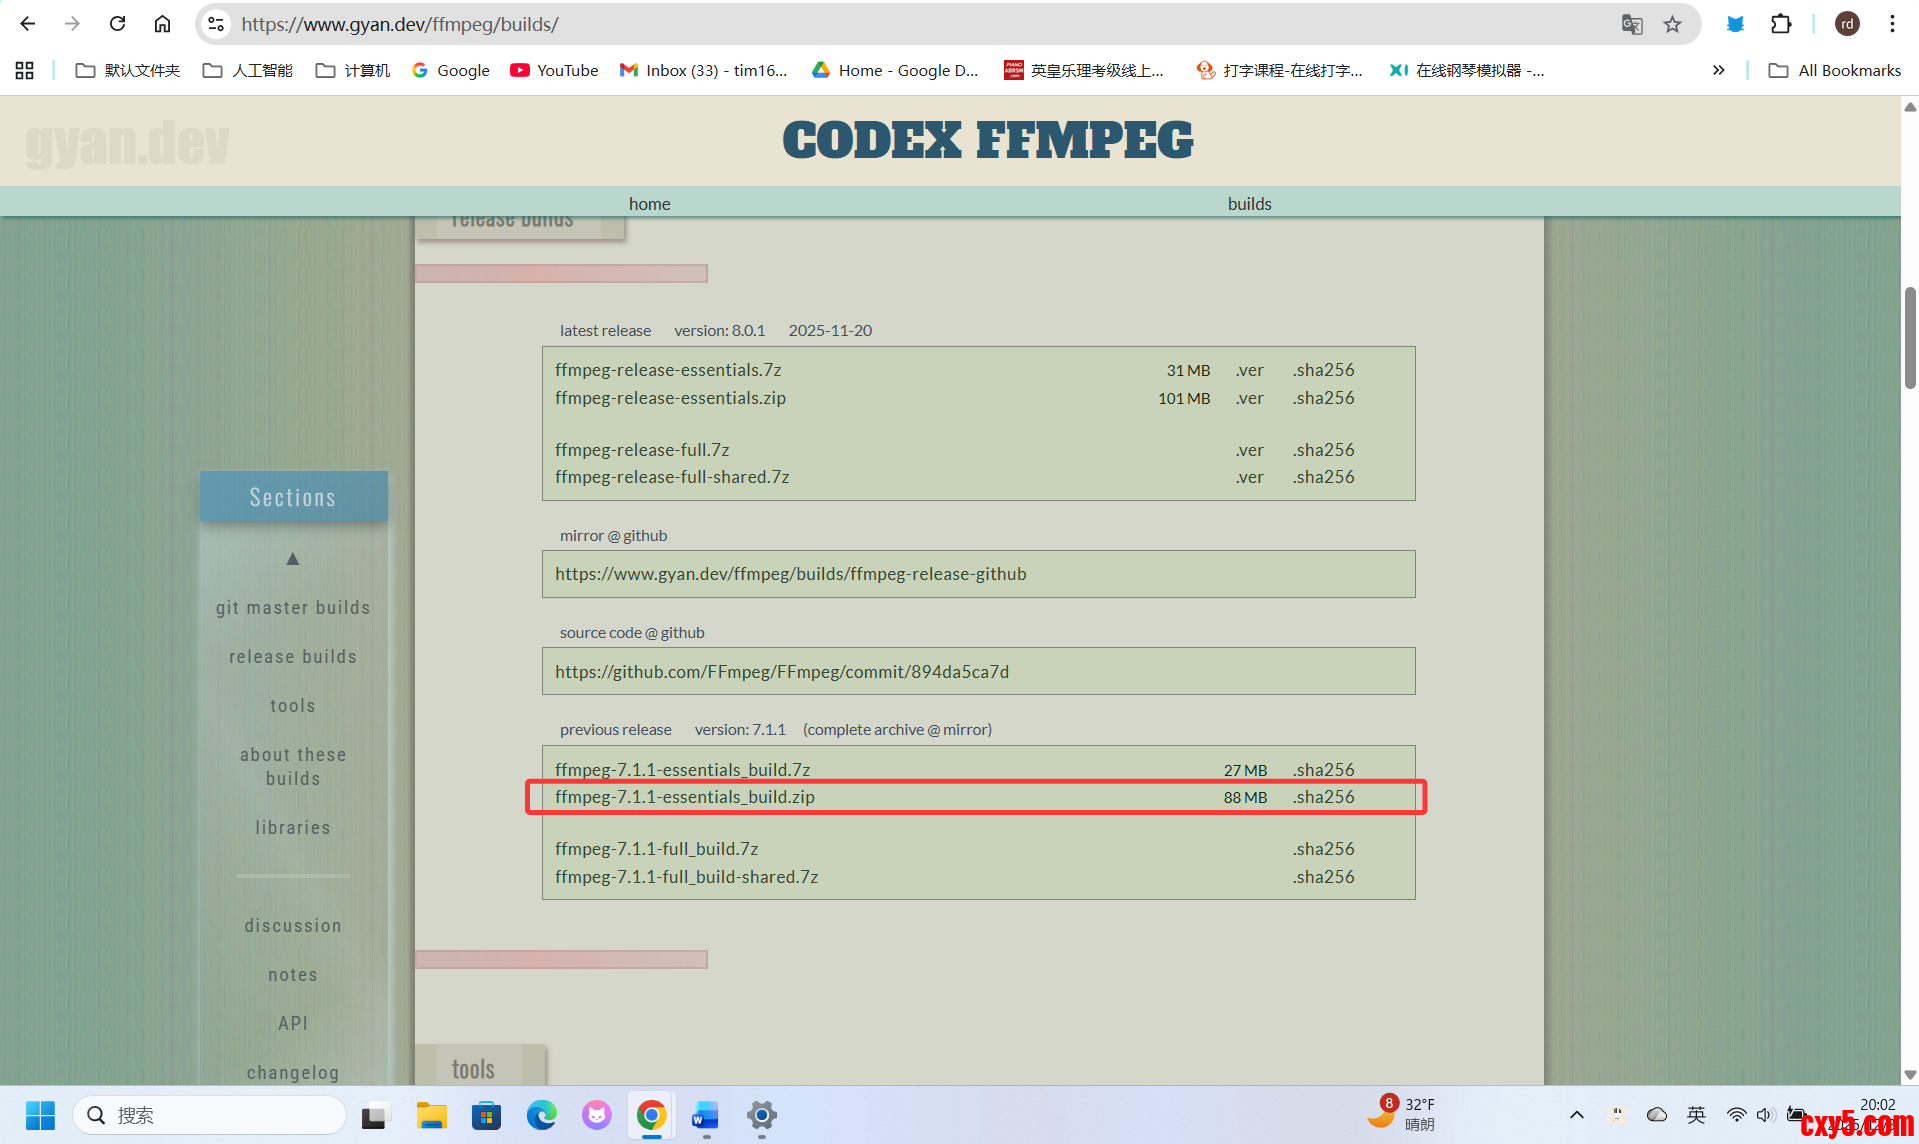Open Microsoft Word from the taskbar
Screen dimensions: 1919x1144
(x=706, y=1115)
